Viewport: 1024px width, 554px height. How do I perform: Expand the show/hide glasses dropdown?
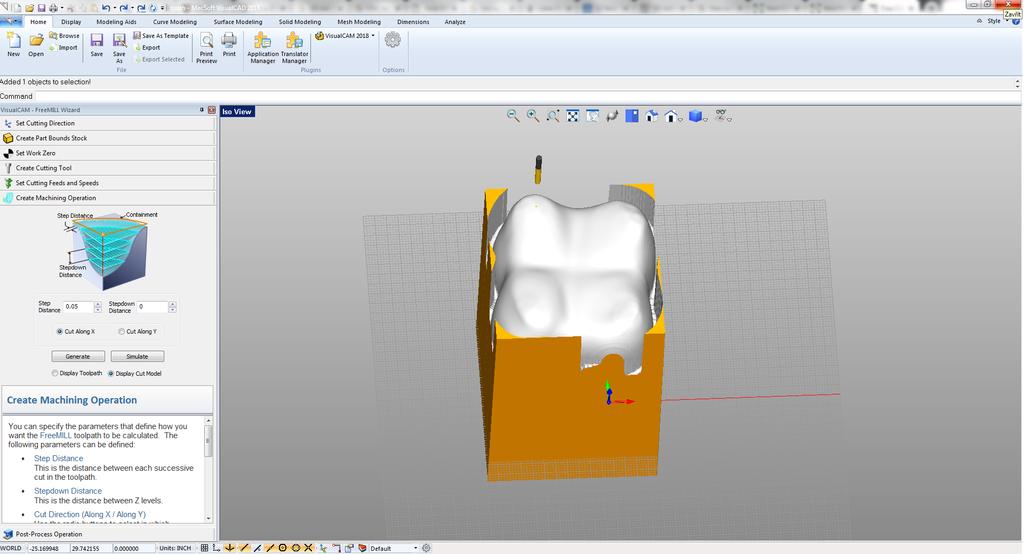coord(729,118)
